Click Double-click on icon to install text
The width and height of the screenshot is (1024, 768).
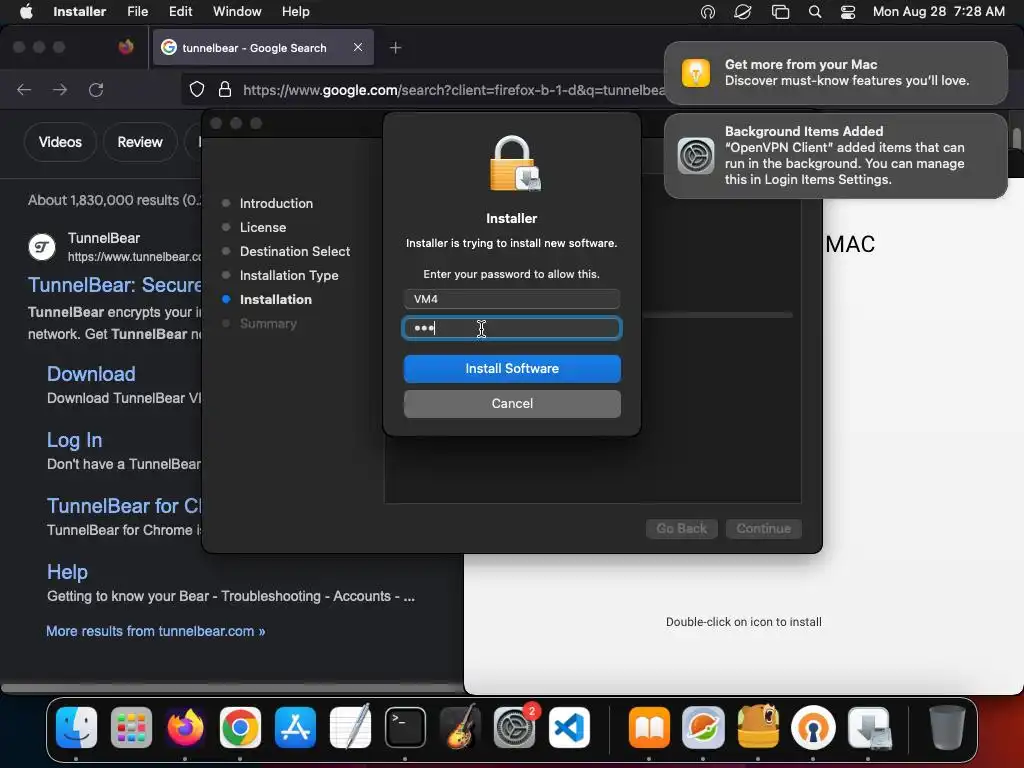point(744,622)
